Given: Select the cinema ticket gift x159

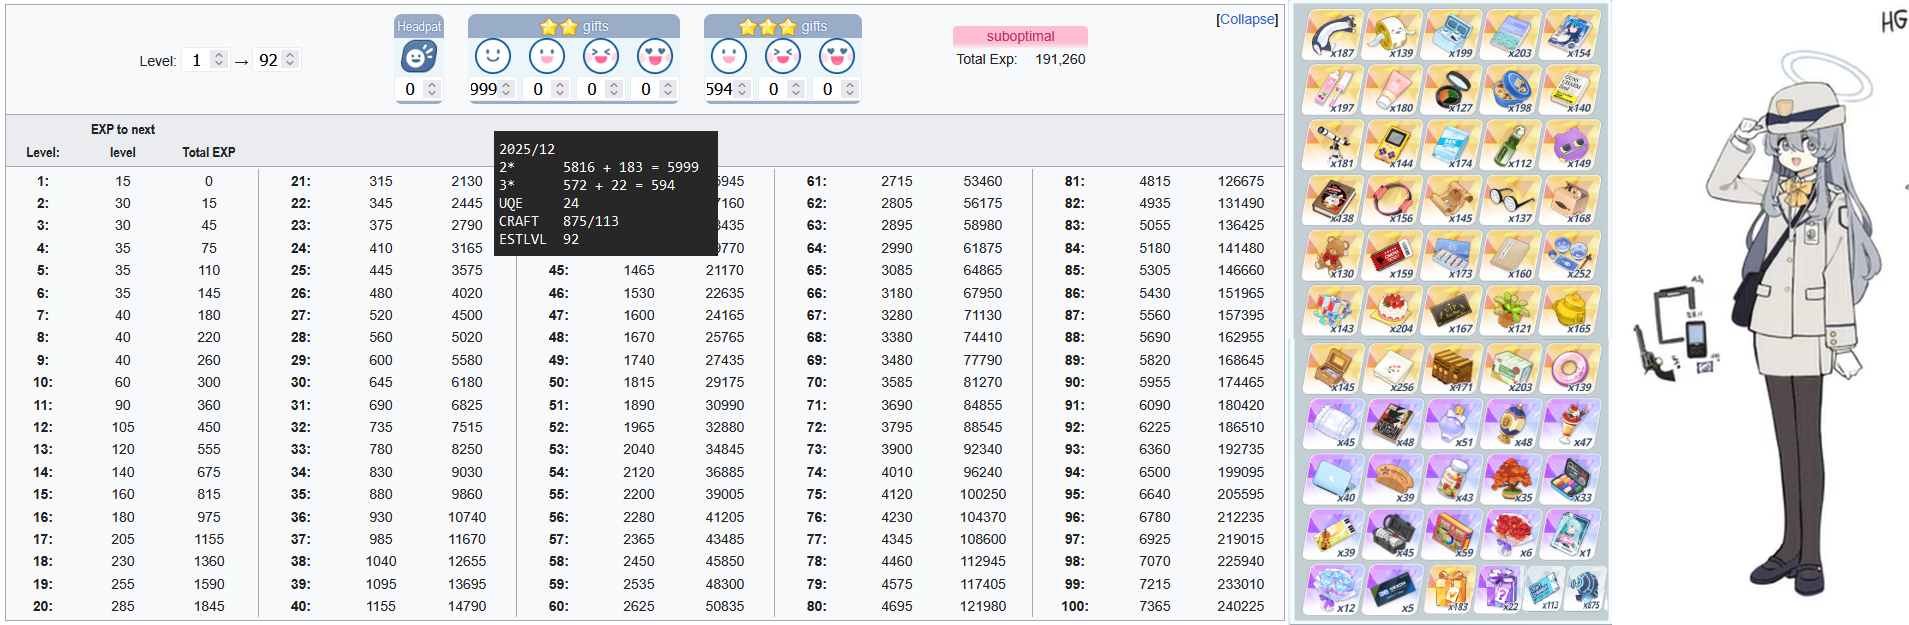Looking at the screenshot, I should [x=1392, y=256].
